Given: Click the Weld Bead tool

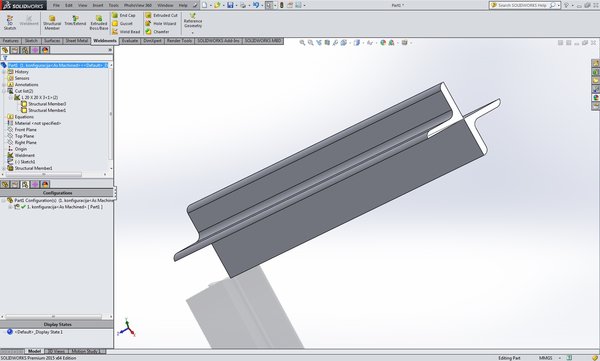Looking at the screenshot, I should pos(126,32).
